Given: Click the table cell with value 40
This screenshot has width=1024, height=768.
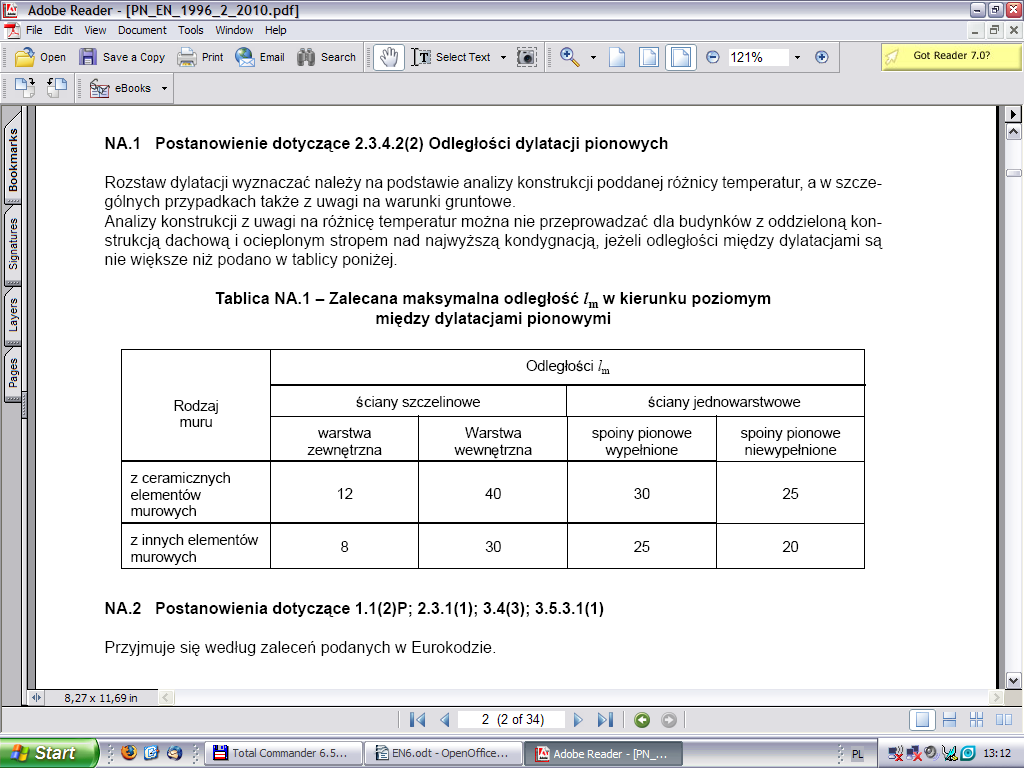Looking at the screenshot, I should coord(493,494).
